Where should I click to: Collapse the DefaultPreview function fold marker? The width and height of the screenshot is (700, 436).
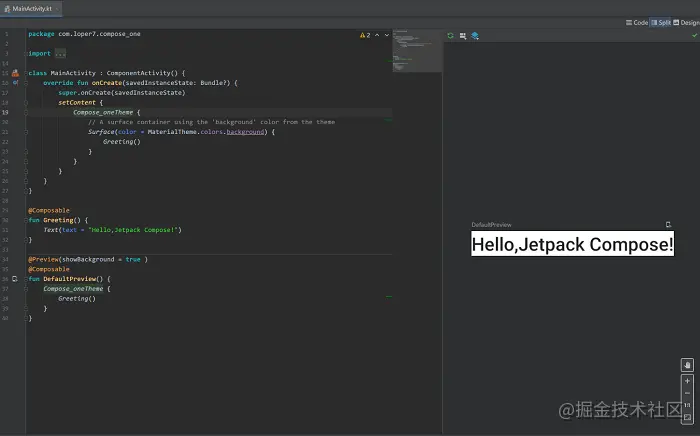click(26, 279)
